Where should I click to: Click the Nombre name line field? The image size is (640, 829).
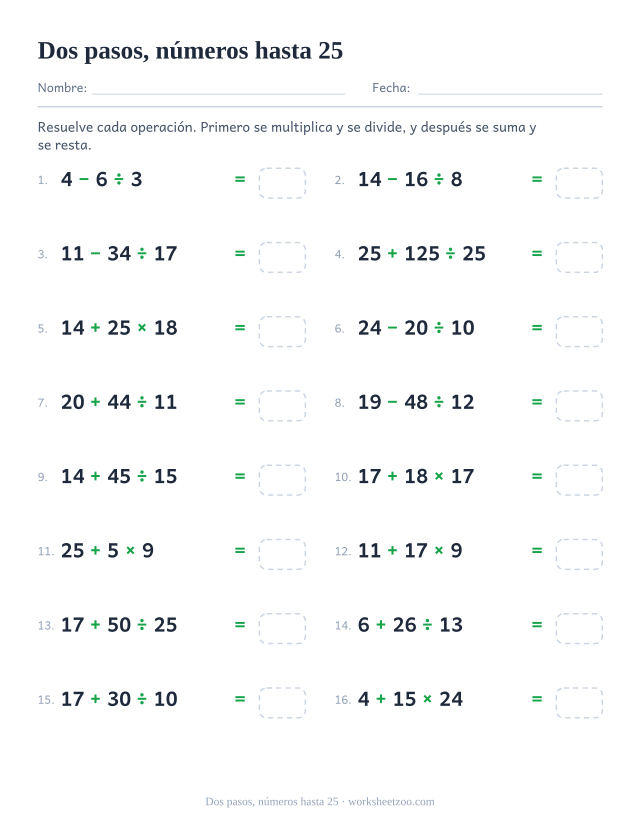[x=218, y=88]
